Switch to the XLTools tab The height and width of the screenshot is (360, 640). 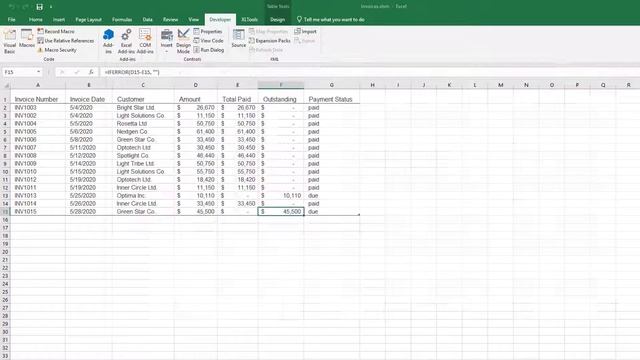249,20
